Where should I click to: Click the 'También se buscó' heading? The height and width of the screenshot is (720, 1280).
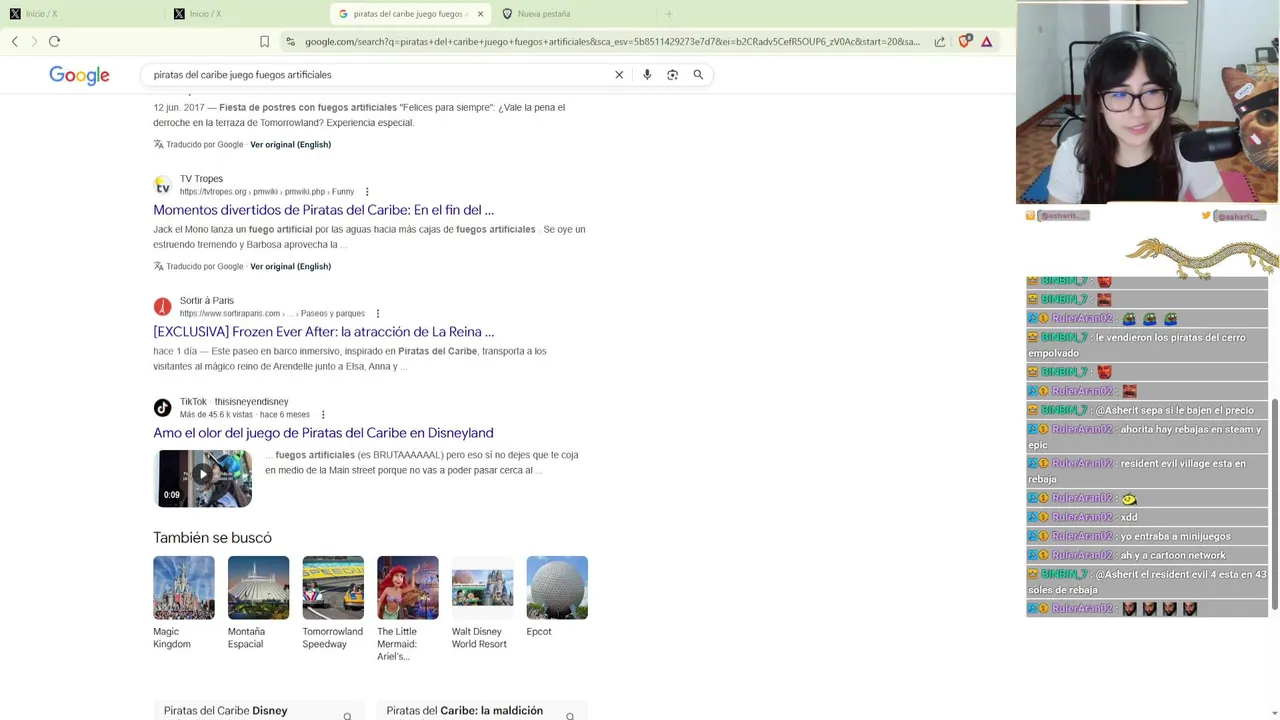212,538
